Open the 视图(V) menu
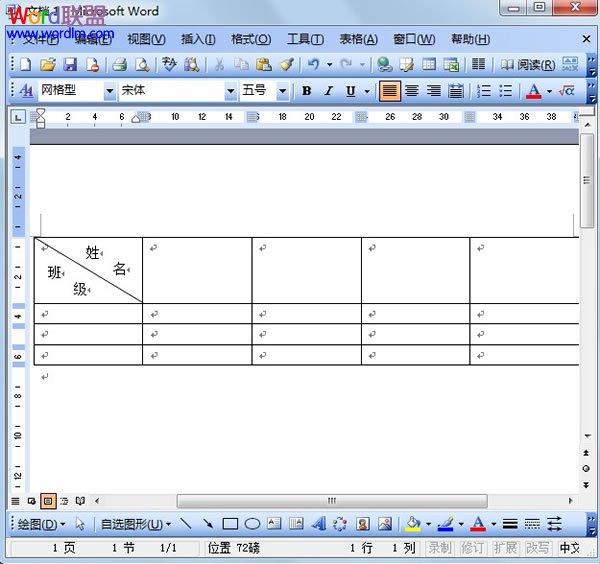Screen dimensions: 600x564 pyautogui.click(x=146, y=39)
